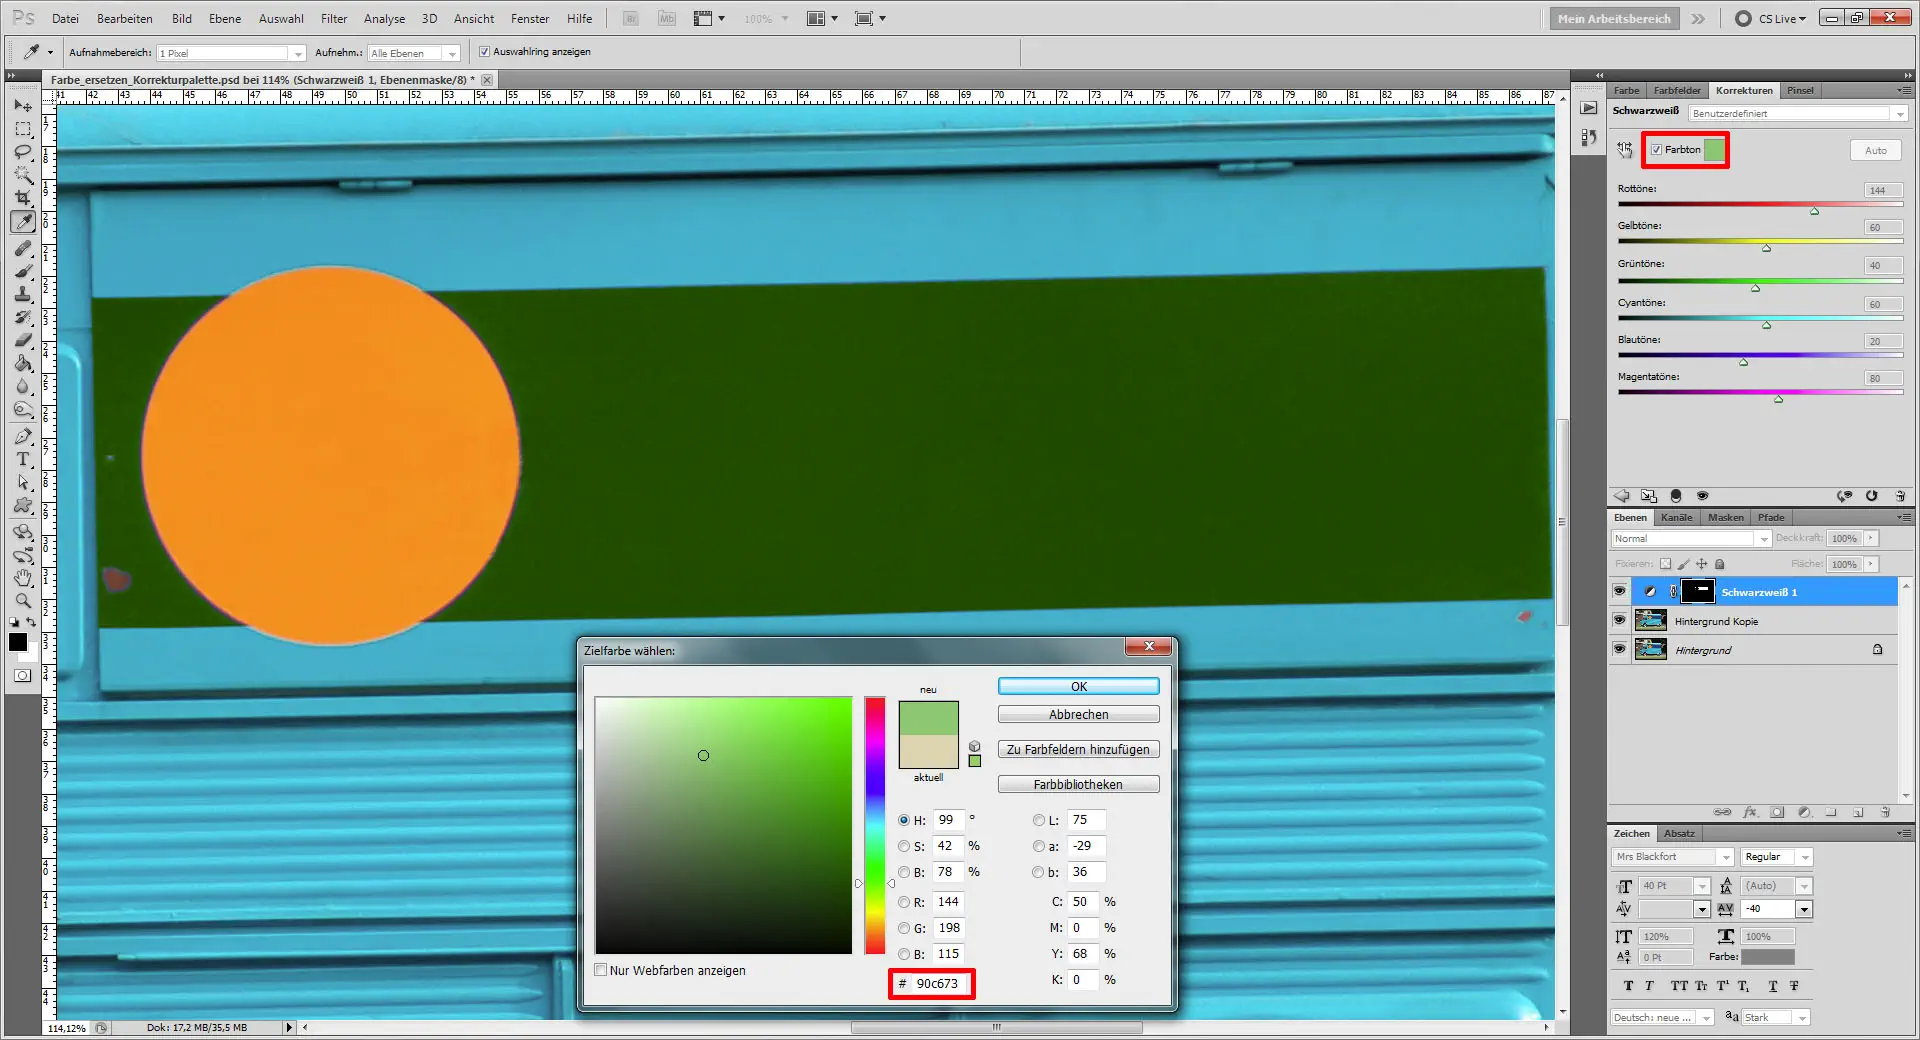Select the Type tool
The width and height of the screenshot is (1920, 1040).
(x=22, y=460)
